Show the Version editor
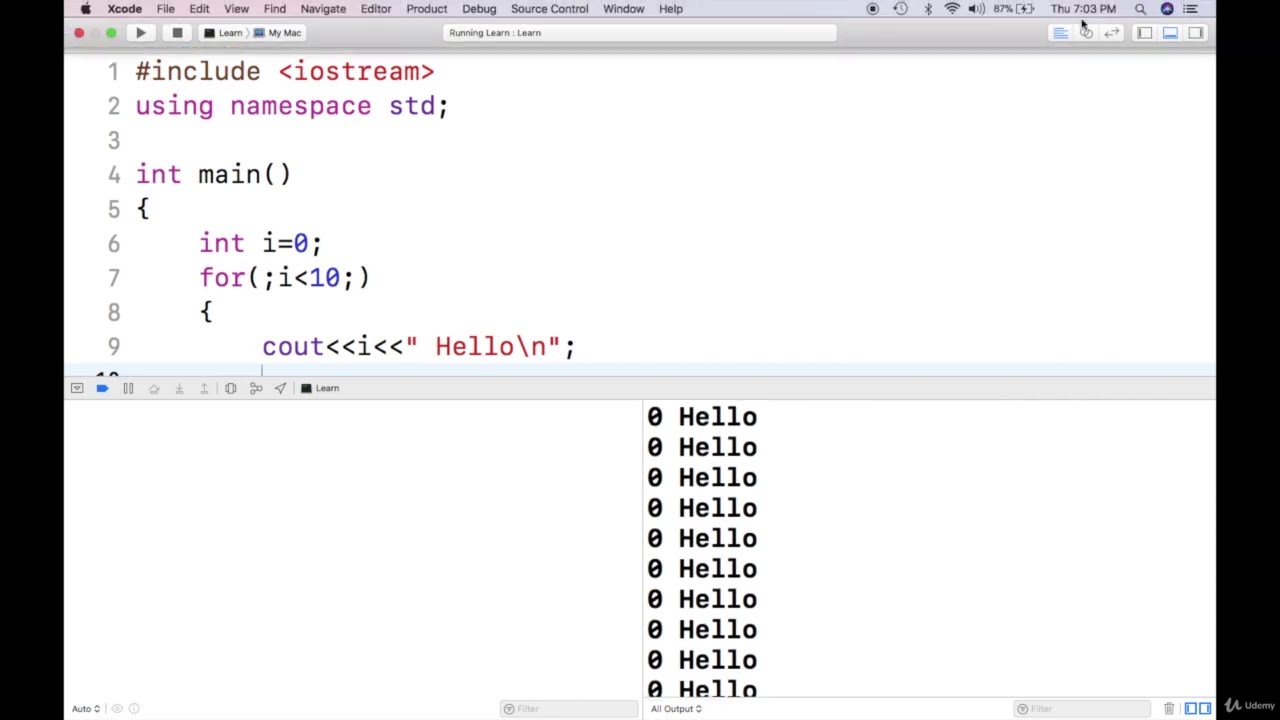This screenshot has width=1280, height=720. point(1112,33)
